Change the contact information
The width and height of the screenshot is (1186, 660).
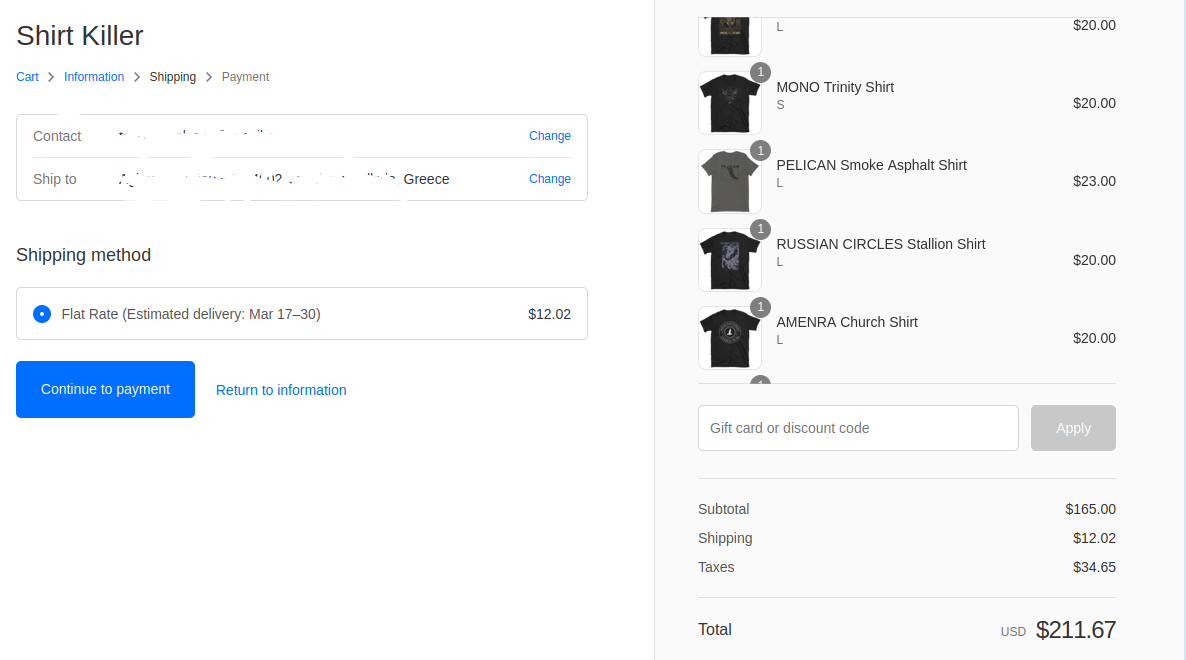(550, 136)
